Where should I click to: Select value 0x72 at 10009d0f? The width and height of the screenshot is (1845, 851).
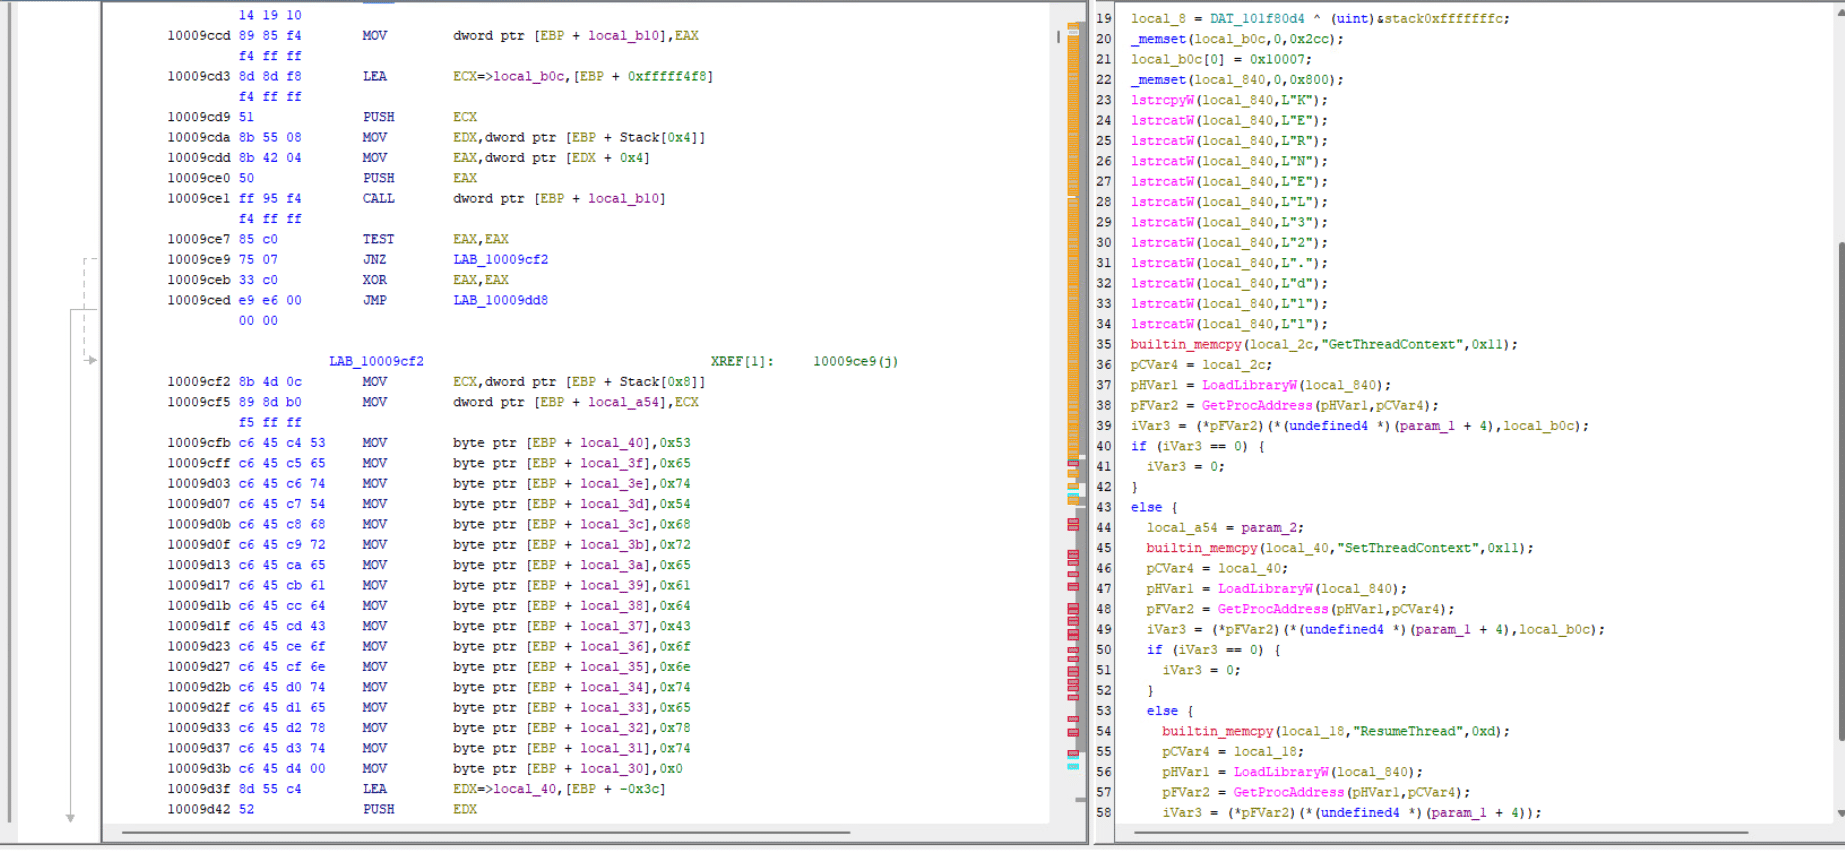coord(674,545)
